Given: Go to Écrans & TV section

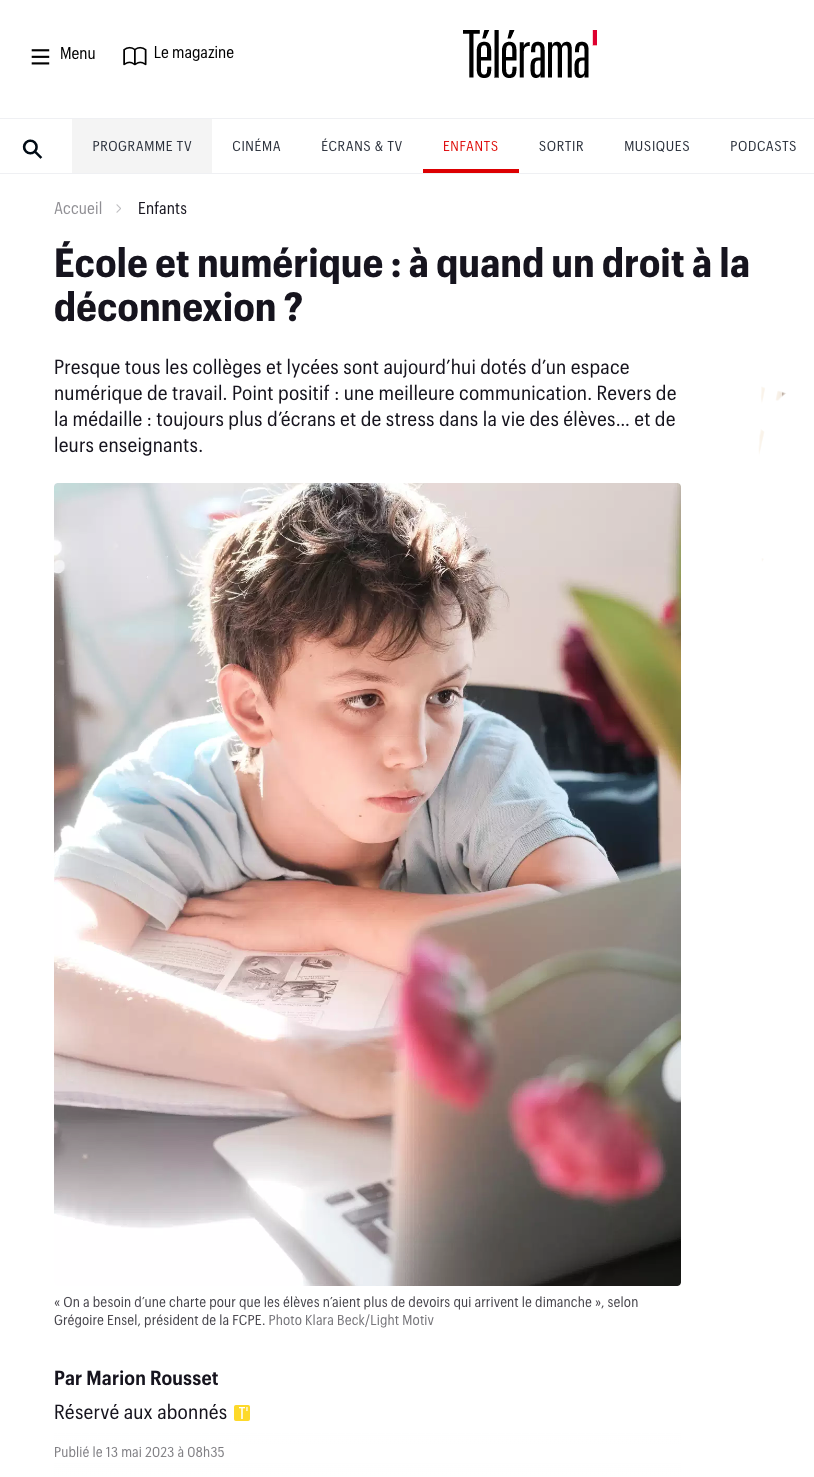Looking at the screenshot, I should pyautogui.click(x=361, y=146).
